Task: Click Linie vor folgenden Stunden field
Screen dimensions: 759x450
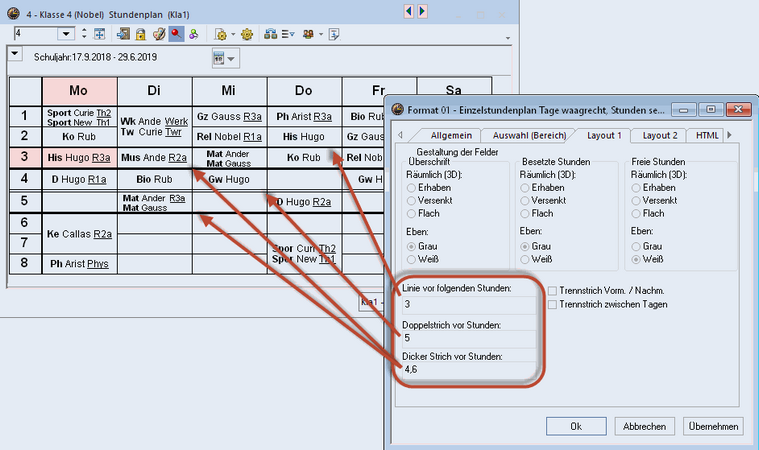Action: (x=469, y=304)
